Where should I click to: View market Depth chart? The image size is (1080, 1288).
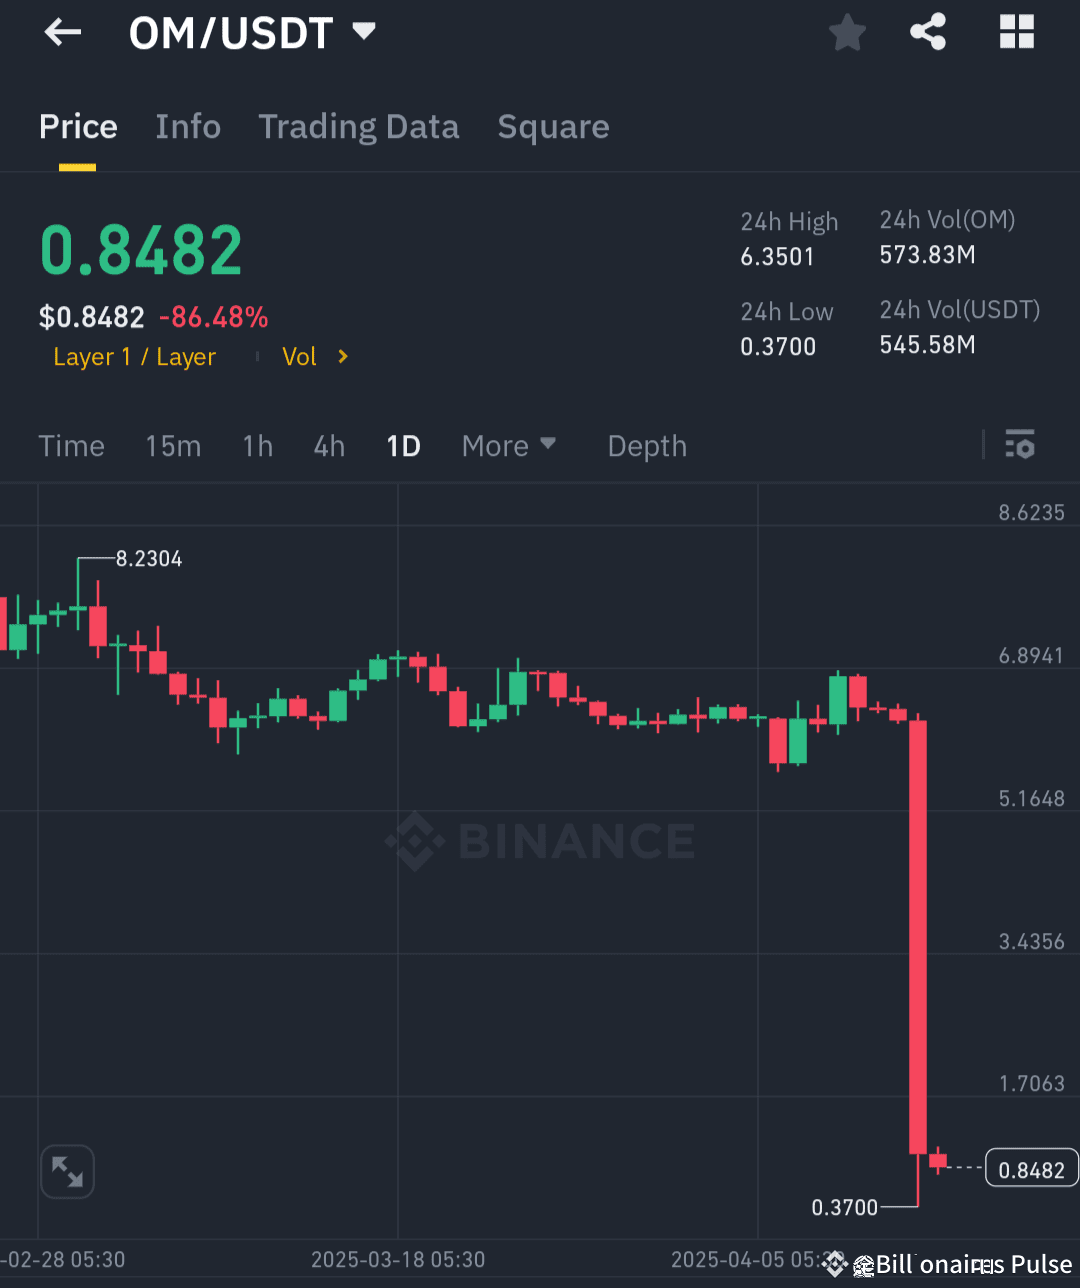pyautogui.click(x=646, y=446)
